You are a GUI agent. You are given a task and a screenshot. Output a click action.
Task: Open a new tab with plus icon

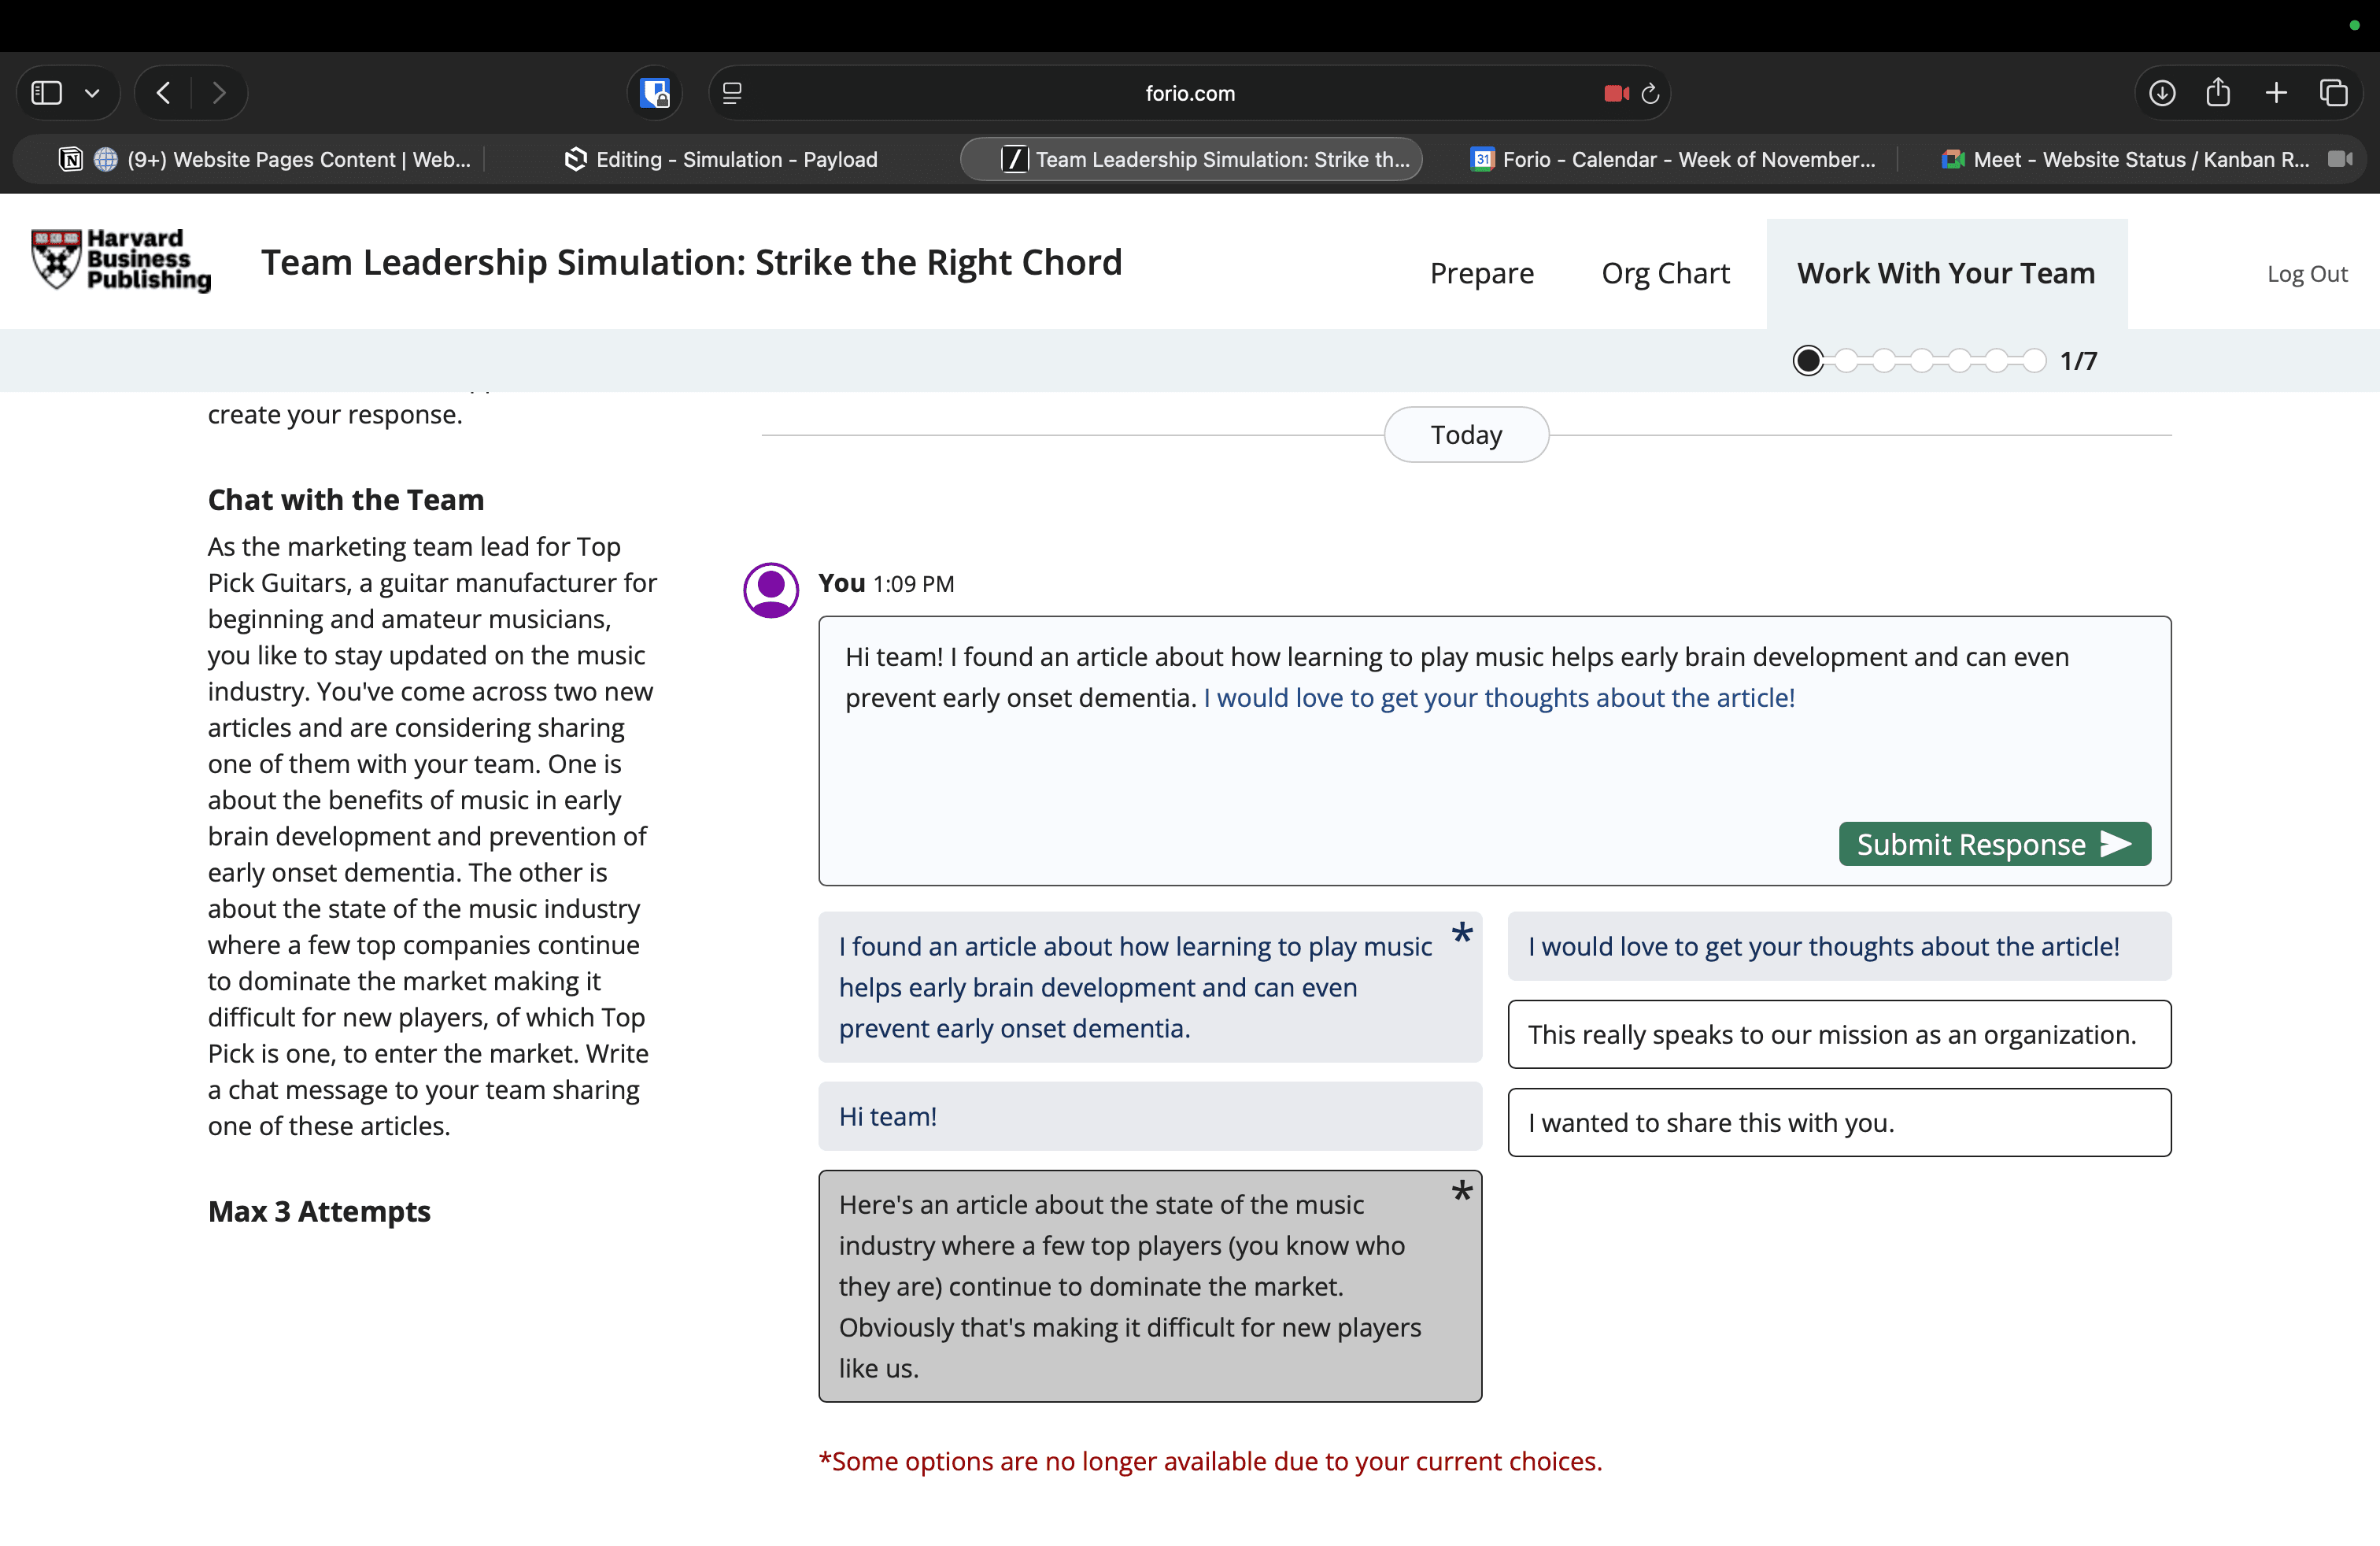(2276, 93)
